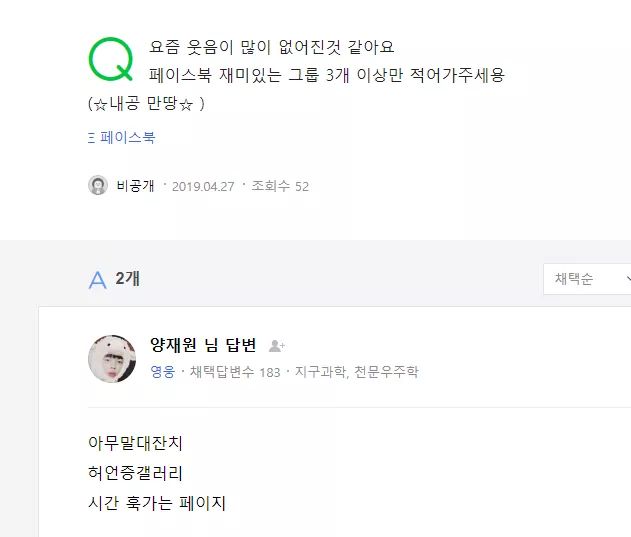Click answer line 시간 훅가는 페이지
631x537 pixels.
[157, 503]
